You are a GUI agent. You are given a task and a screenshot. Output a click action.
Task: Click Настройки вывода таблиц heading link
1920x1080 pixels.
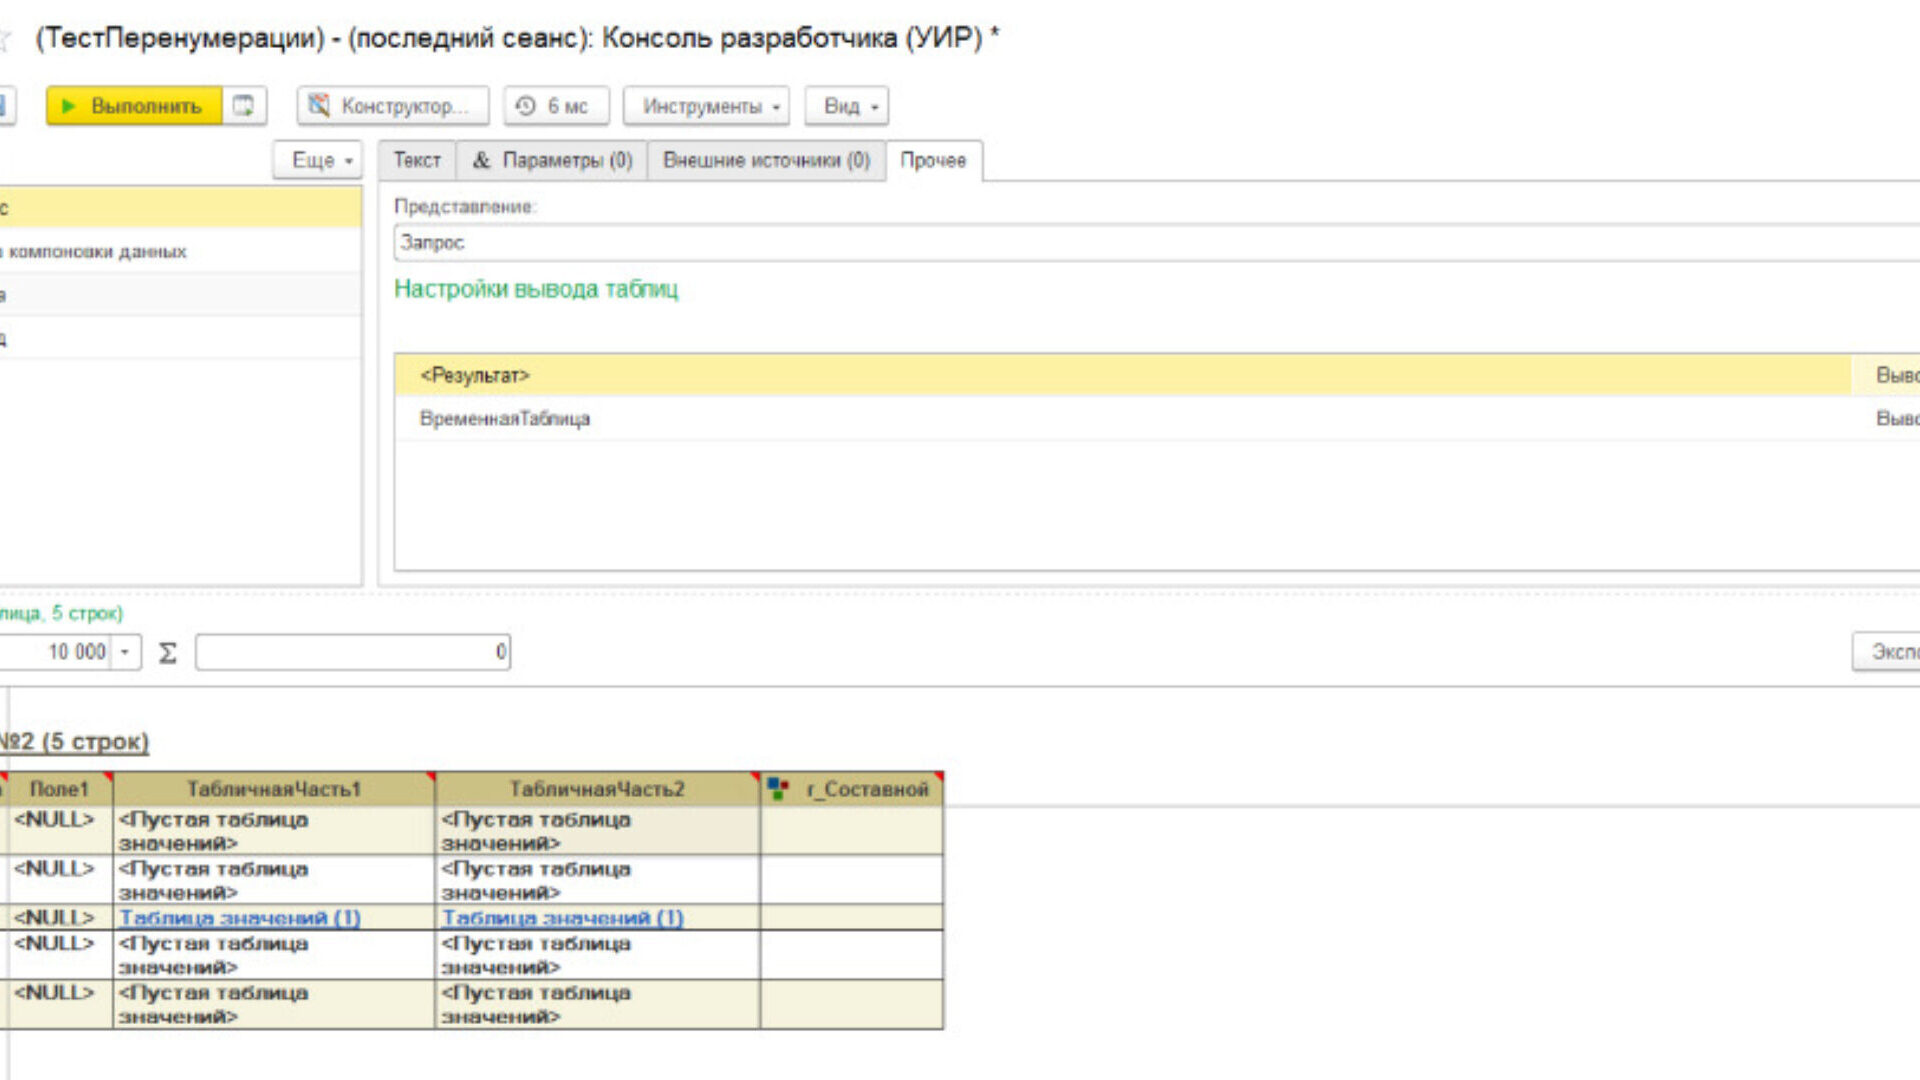pos(535,289)
